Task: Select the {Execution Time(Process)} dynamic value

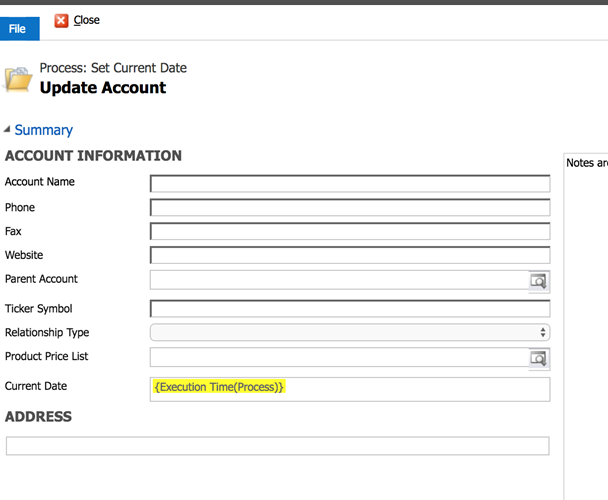Action: [x=219, y=387]
